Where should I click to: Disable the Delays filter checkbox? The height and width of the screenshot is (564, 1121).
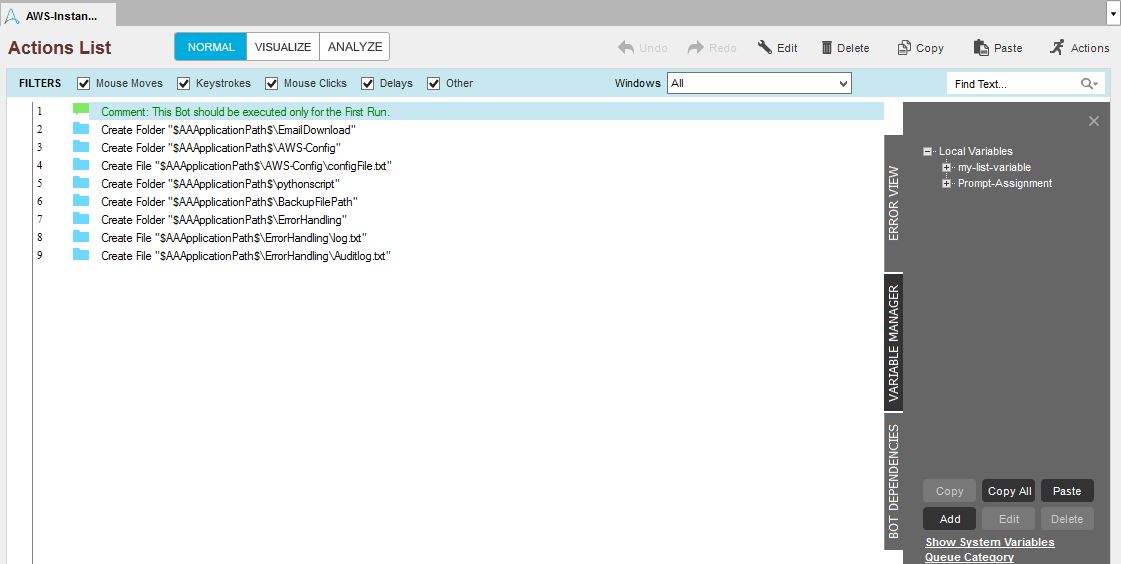click(368, 84)
